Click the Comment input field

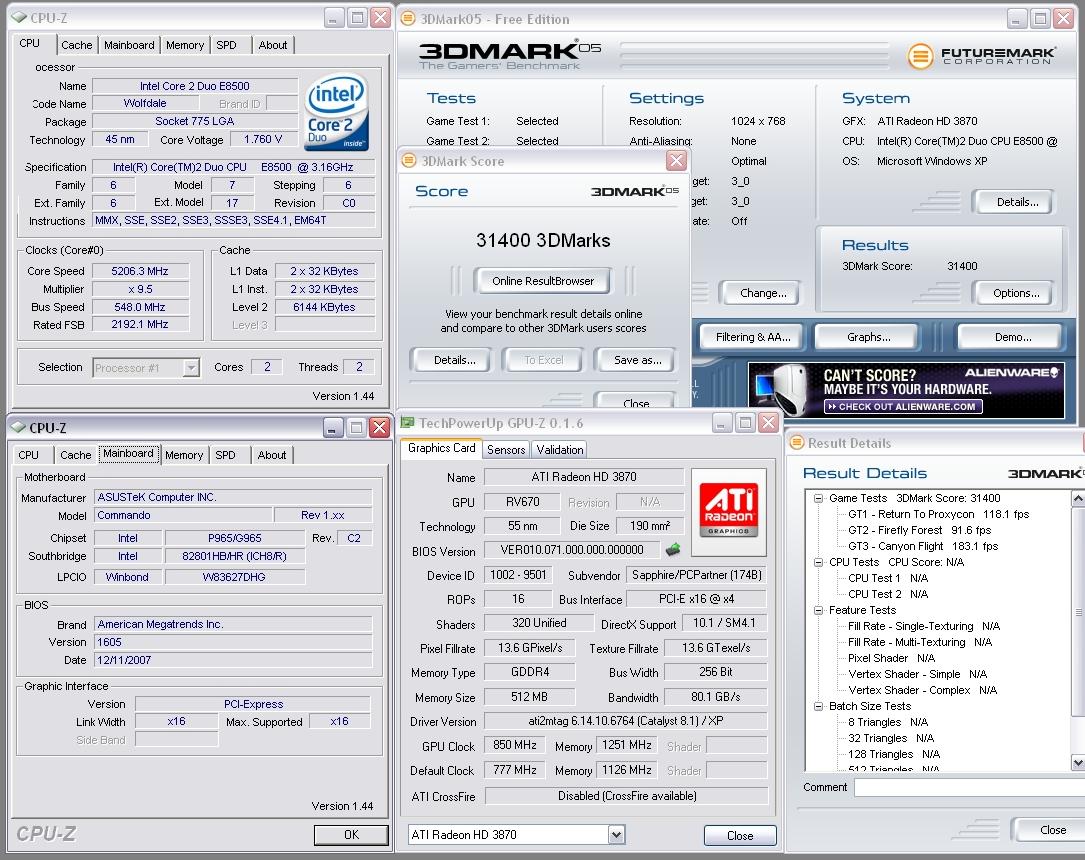click(969, 787)
